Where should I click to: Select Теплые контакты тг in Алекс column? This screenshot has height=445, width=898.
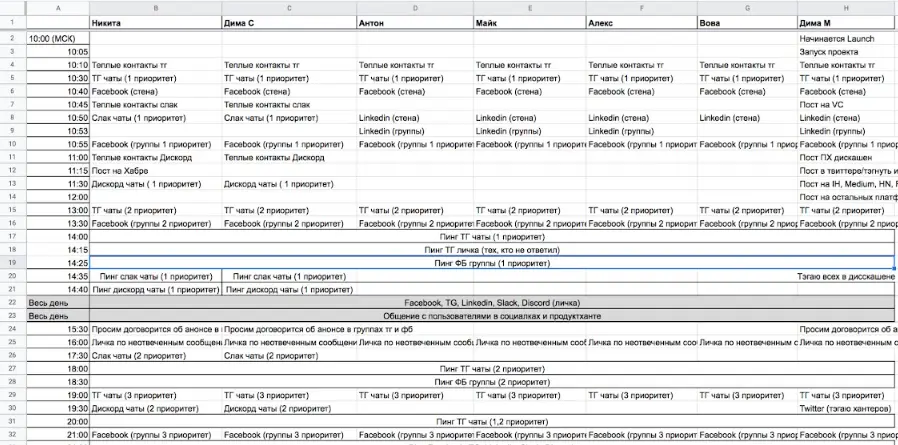(x=642, y=65)
